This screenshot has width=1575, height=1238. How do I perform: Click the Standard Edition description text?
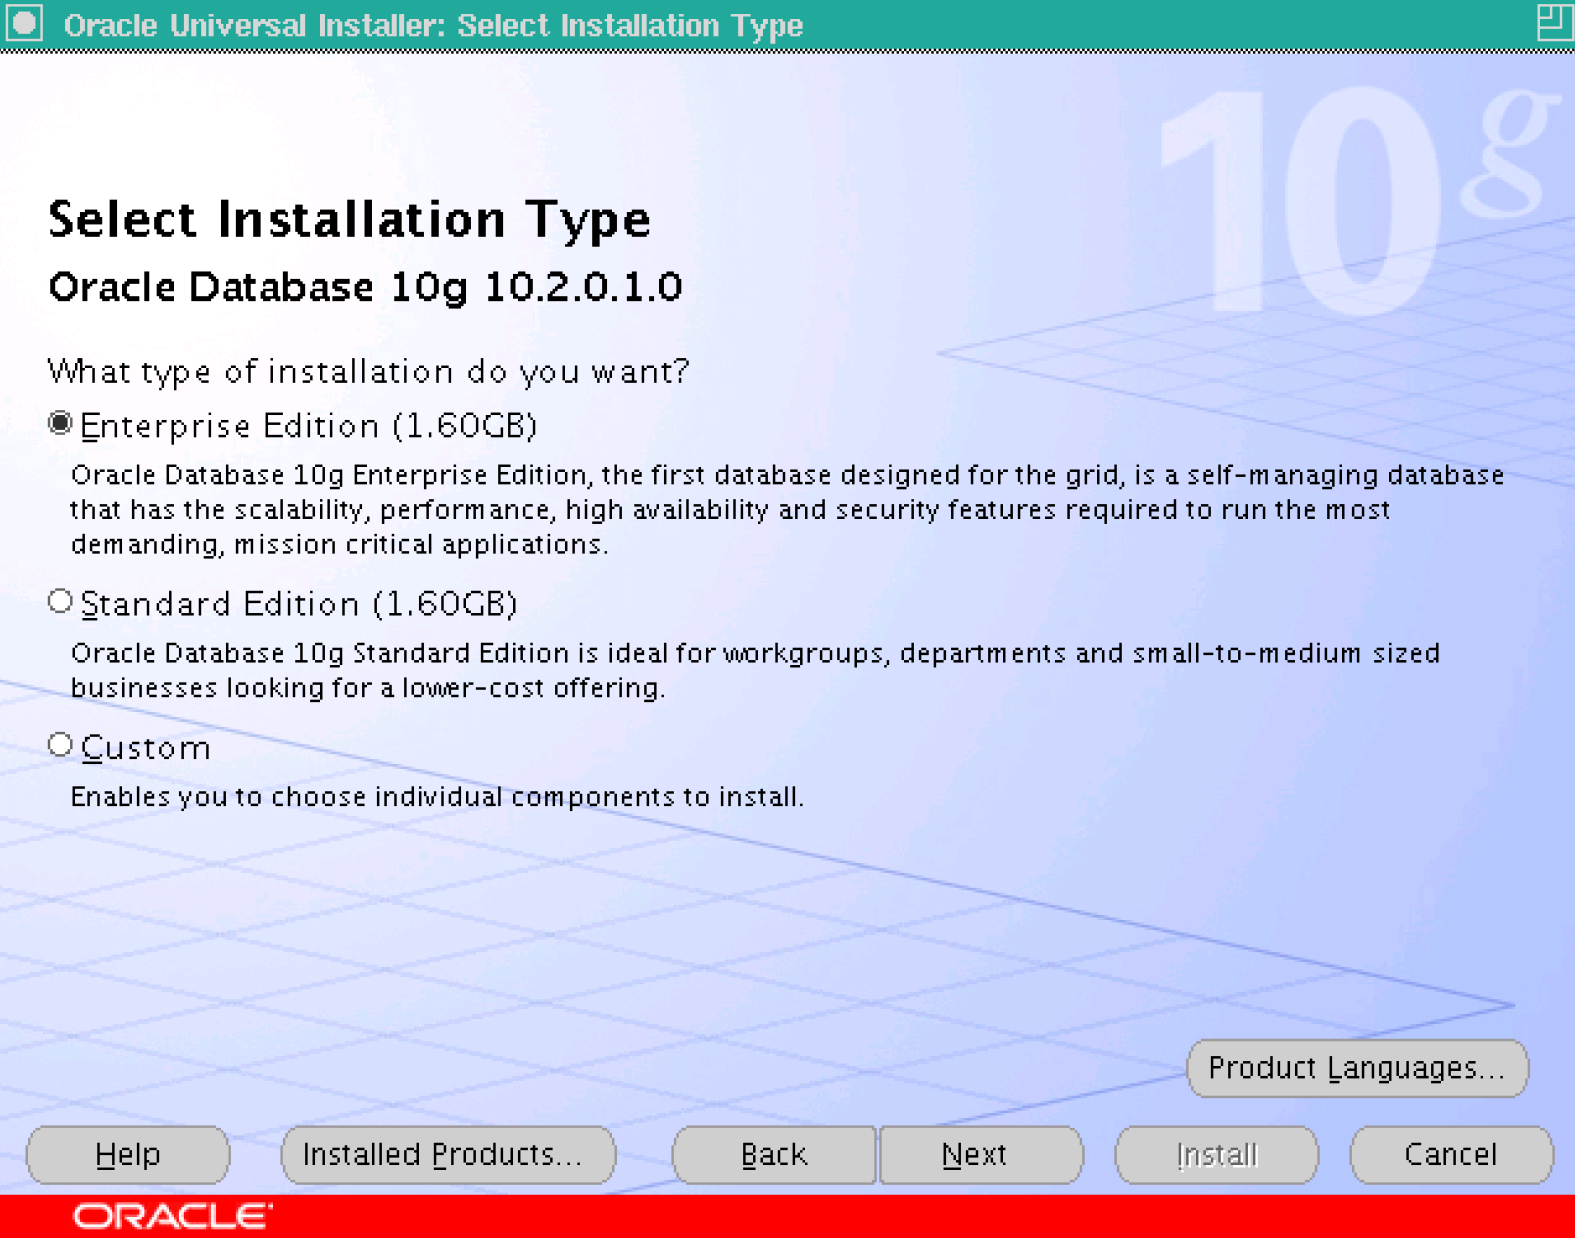[755, 670]
